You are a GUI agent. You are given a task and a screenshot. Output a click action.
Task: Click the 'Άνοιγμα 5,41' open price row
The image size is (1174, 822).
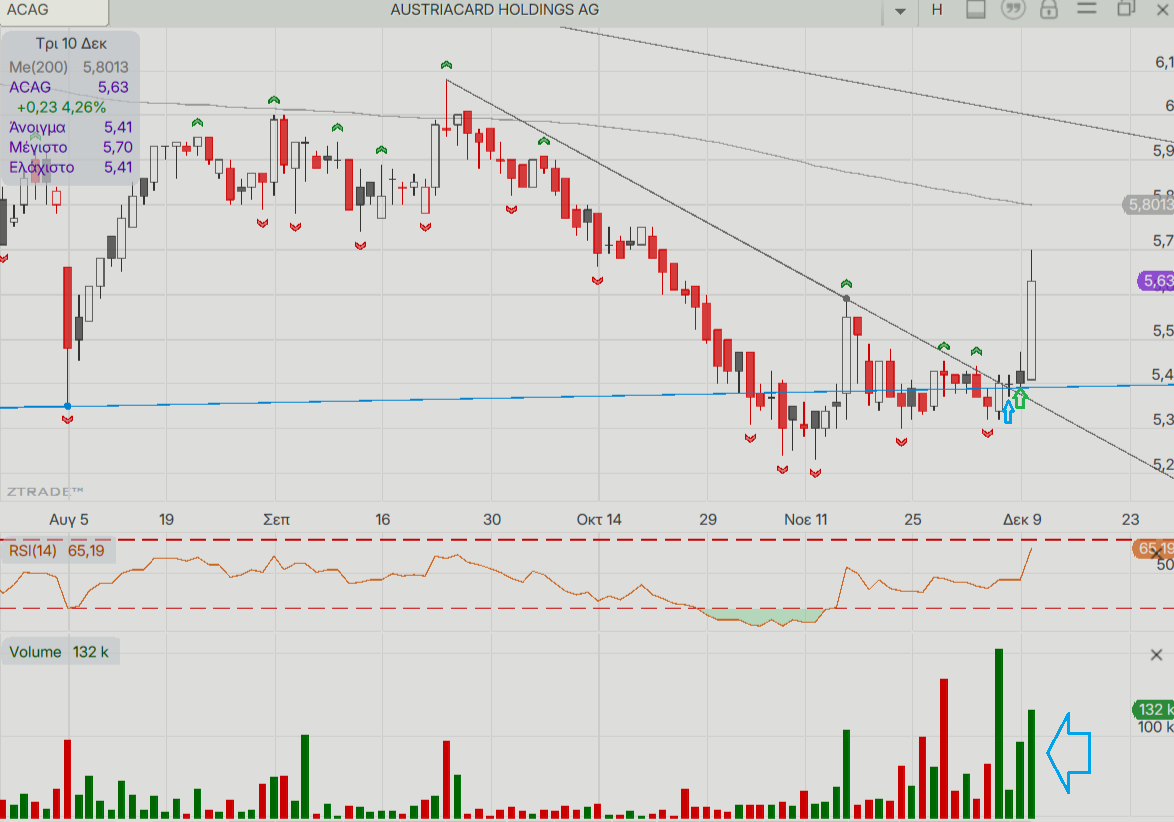tap(70, 127)
